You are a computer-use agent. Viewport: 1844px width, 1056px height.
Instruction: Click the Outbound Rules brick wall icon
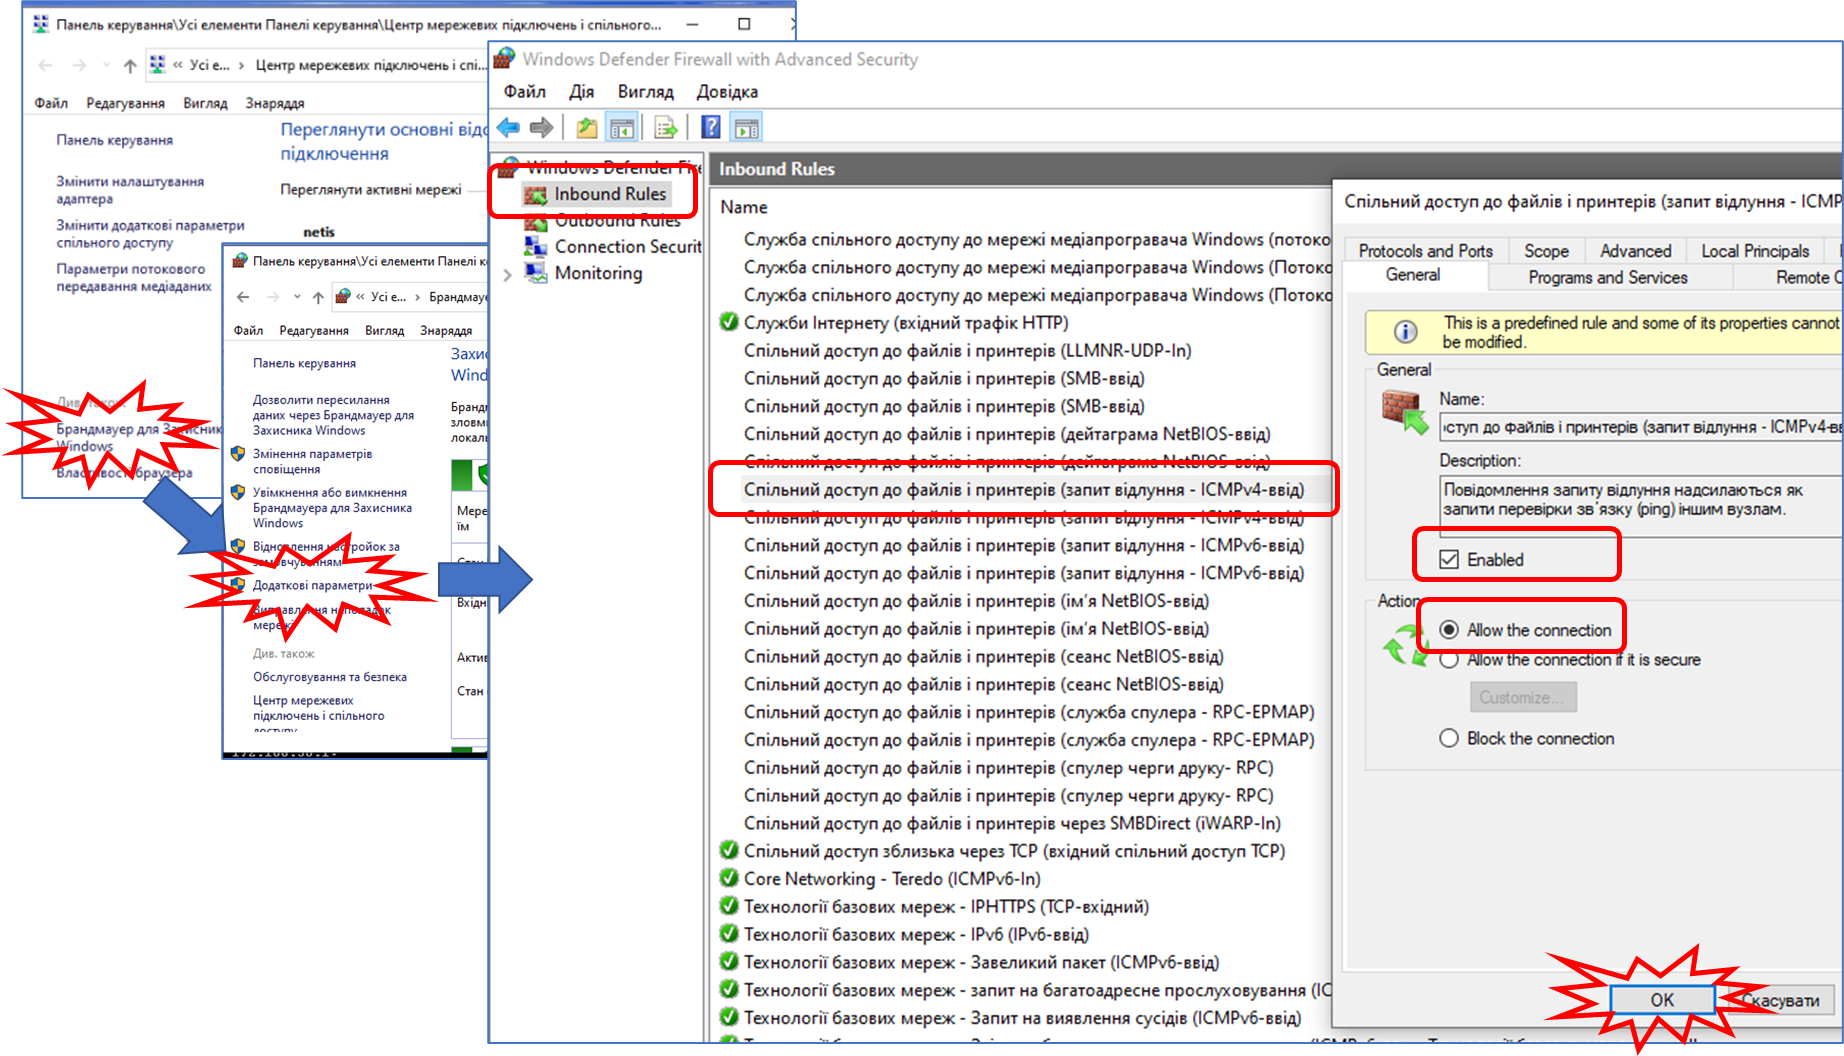(x=536, y=221)
